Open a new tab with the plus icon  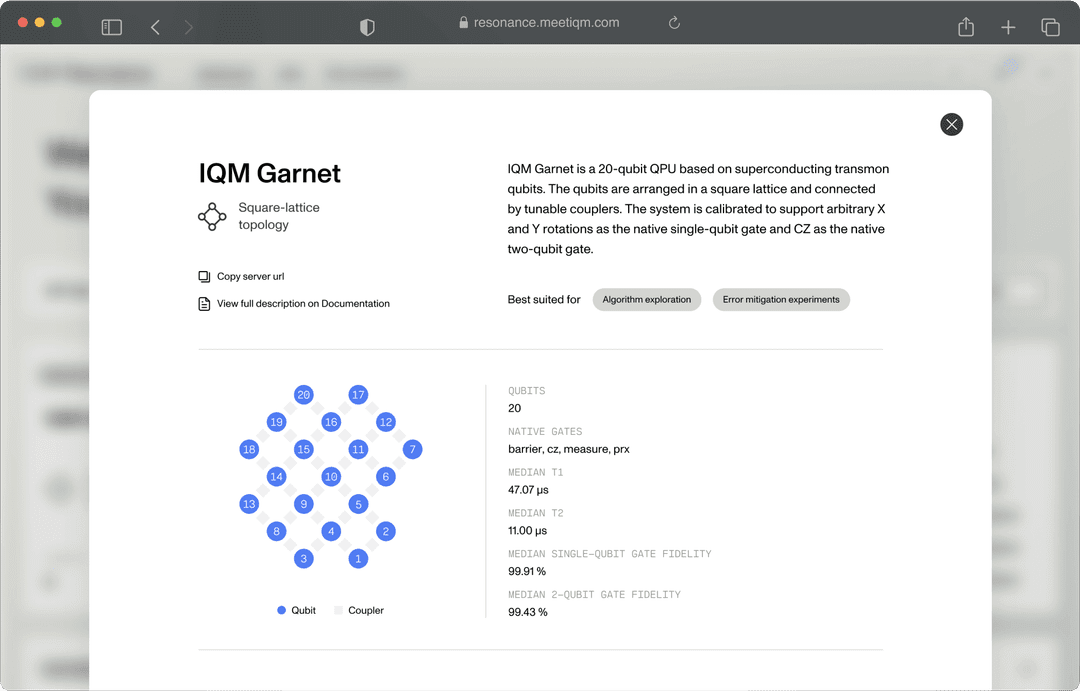[x=1008, y=27]
